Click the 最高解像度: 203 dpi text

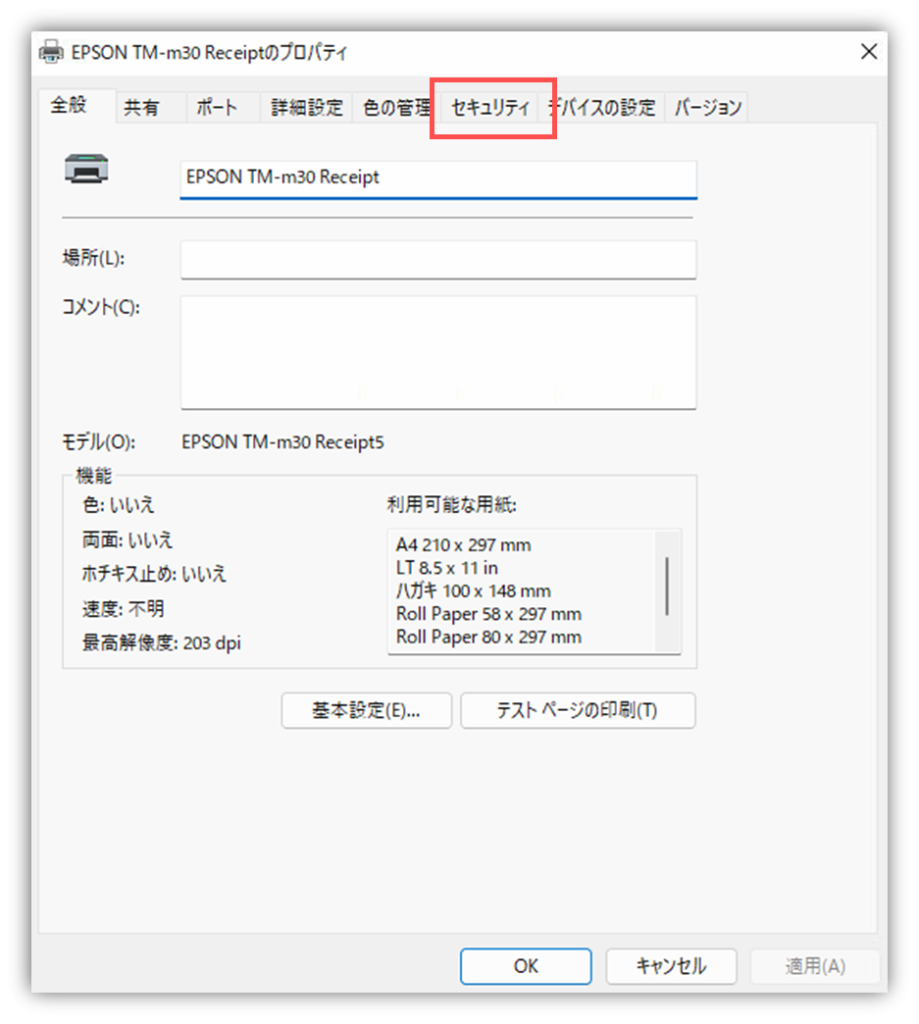click(161, 643)
